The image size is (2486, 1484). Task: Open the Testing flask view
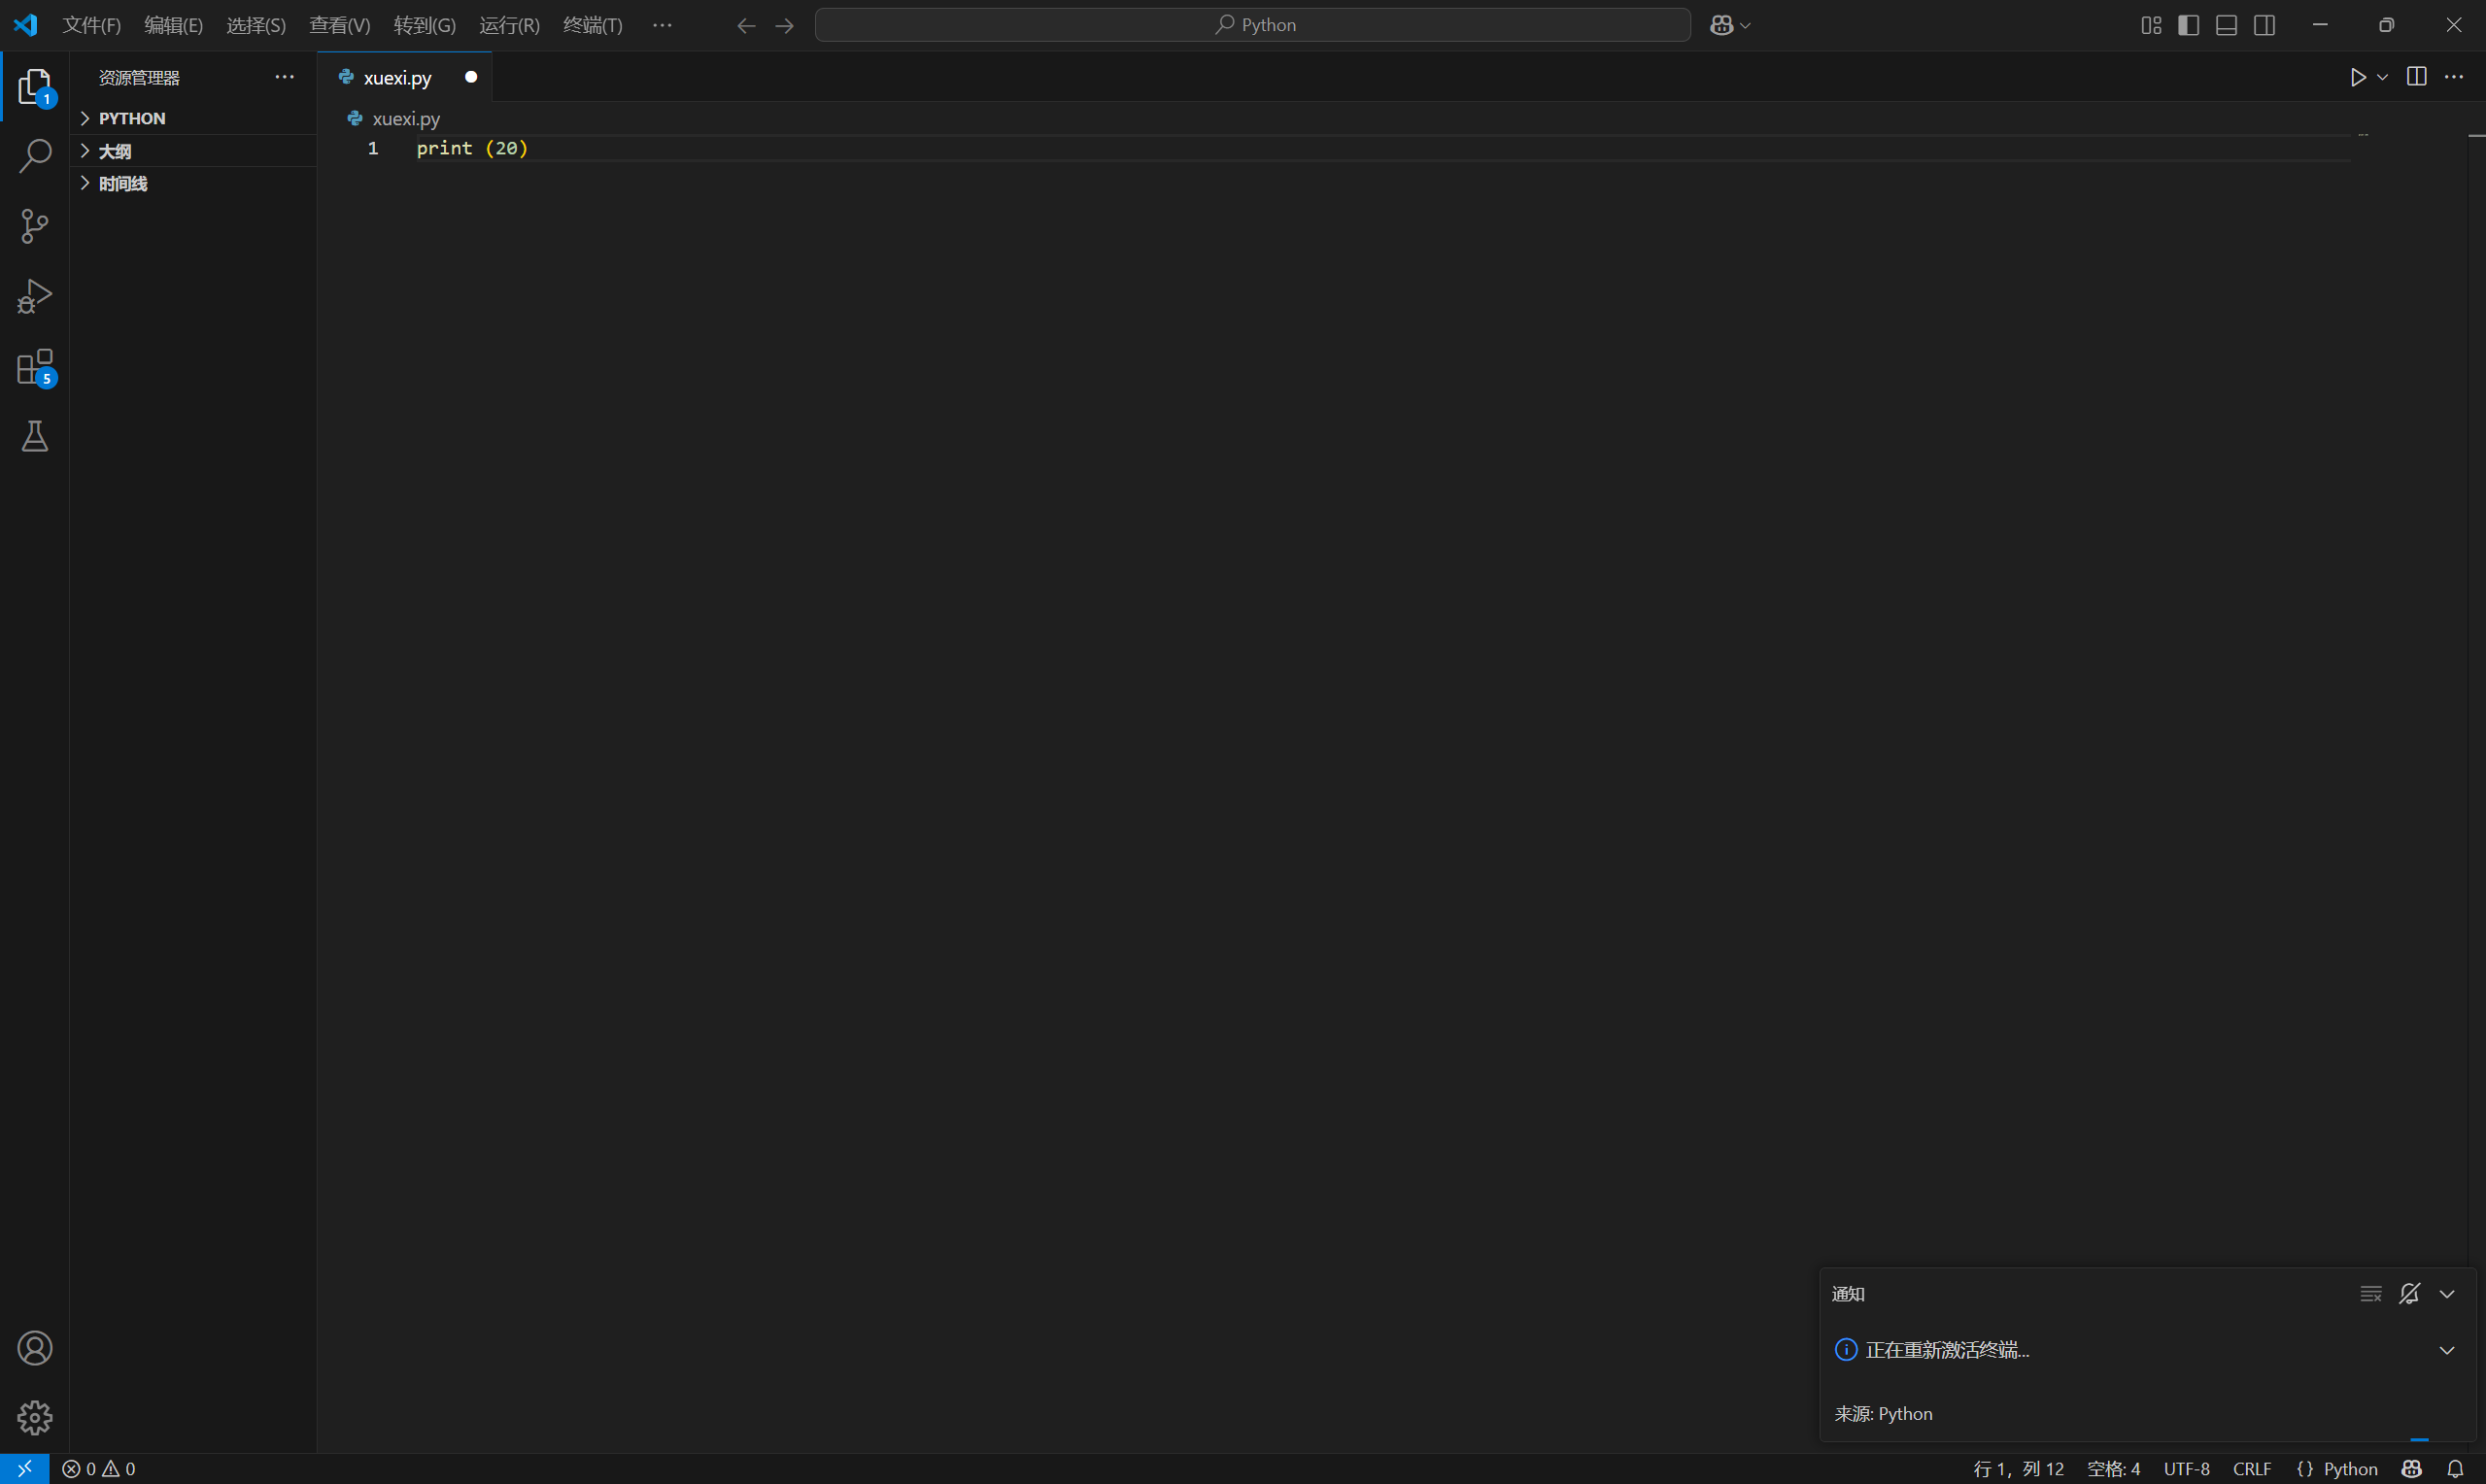(35, 437)
